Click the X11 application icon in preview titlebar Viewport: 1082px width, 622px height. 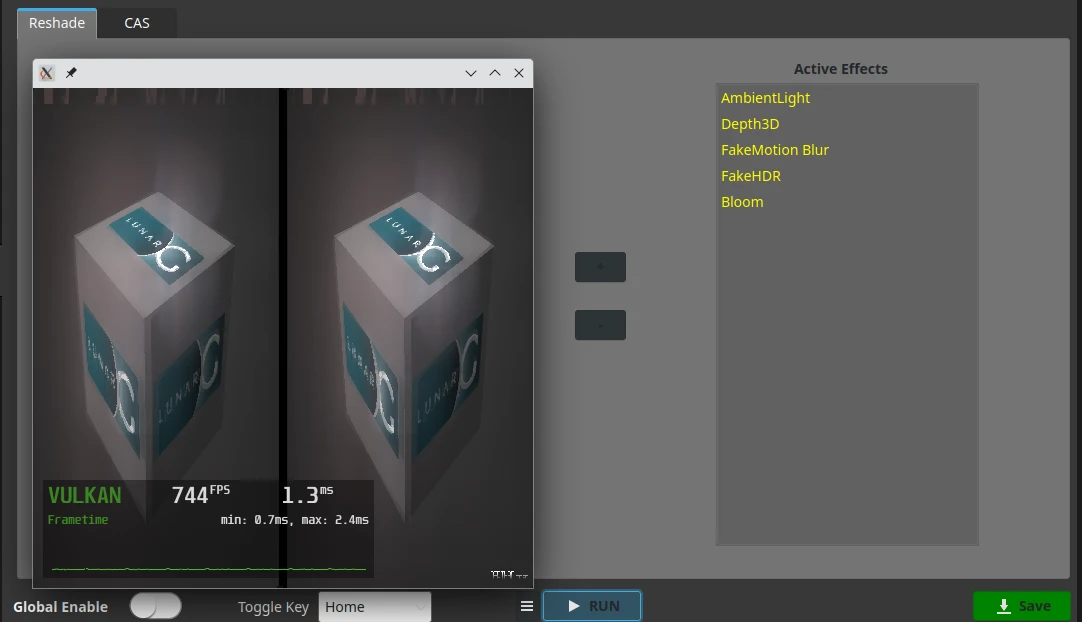46,73
